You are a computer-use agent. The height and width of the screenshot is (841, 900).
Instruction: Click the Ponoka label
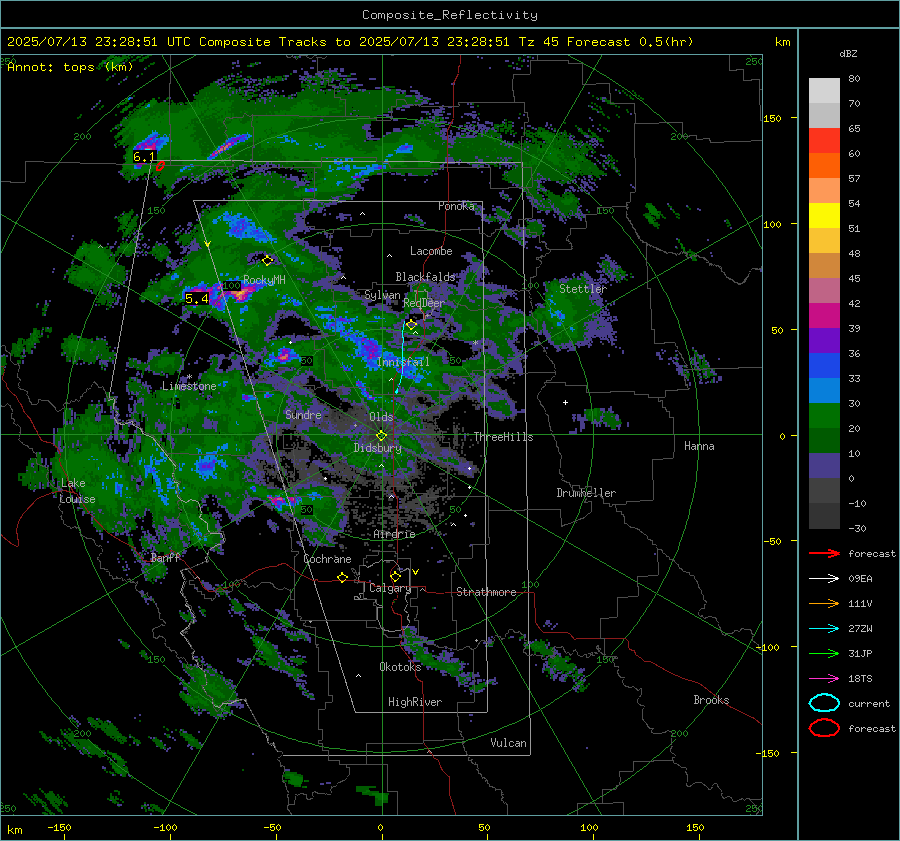point(456,206)
